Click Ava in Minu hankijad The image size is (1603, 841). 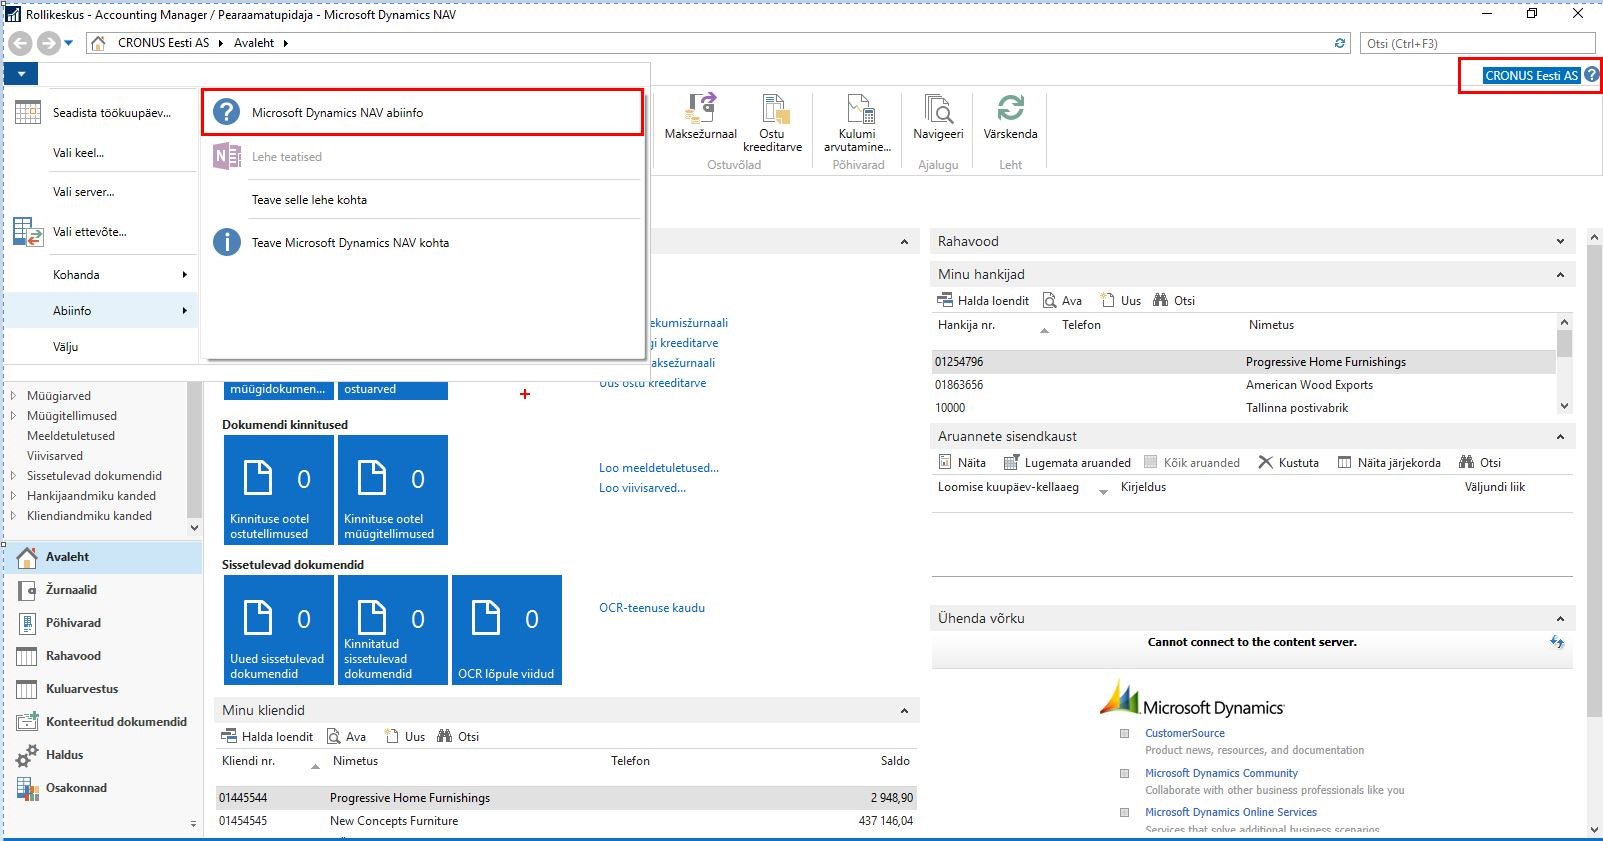click(1062, 300)
